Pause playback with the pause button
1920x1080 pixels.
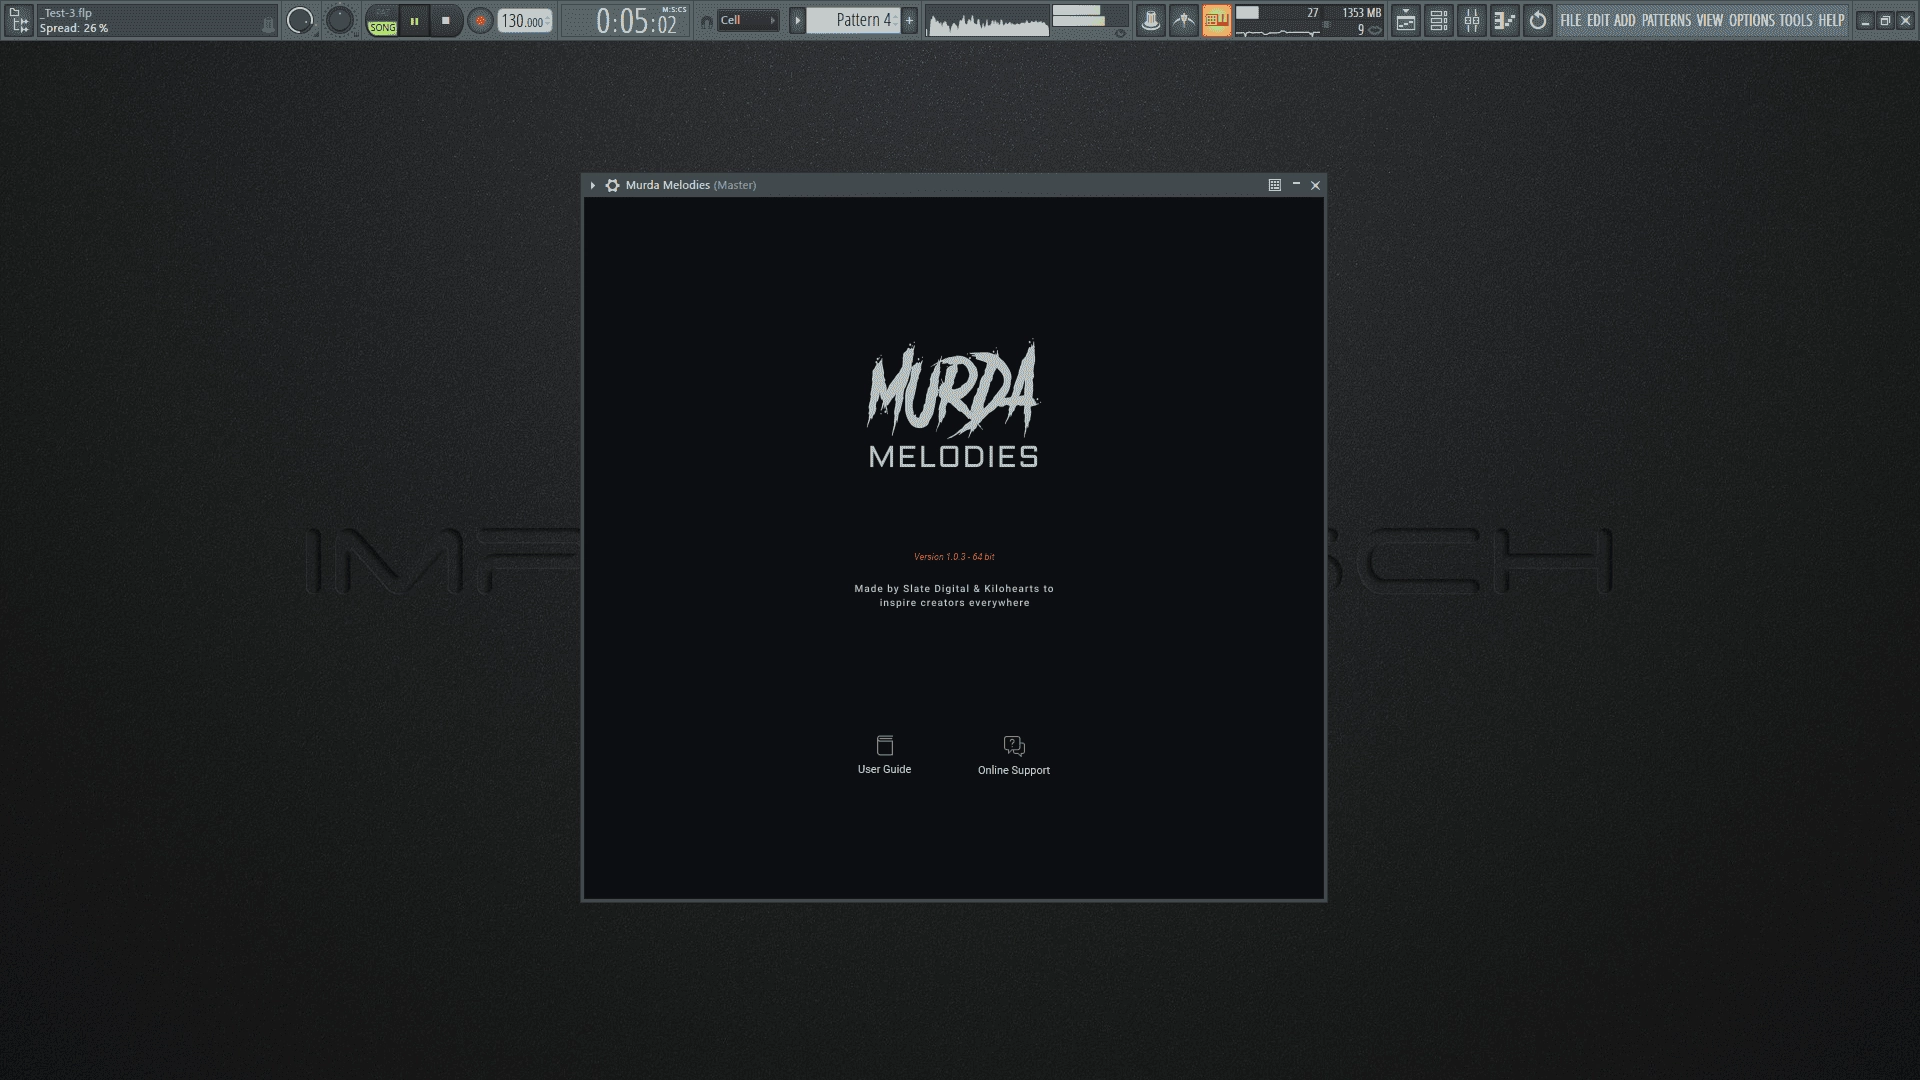pyautogui.click(x=414, y=20)
